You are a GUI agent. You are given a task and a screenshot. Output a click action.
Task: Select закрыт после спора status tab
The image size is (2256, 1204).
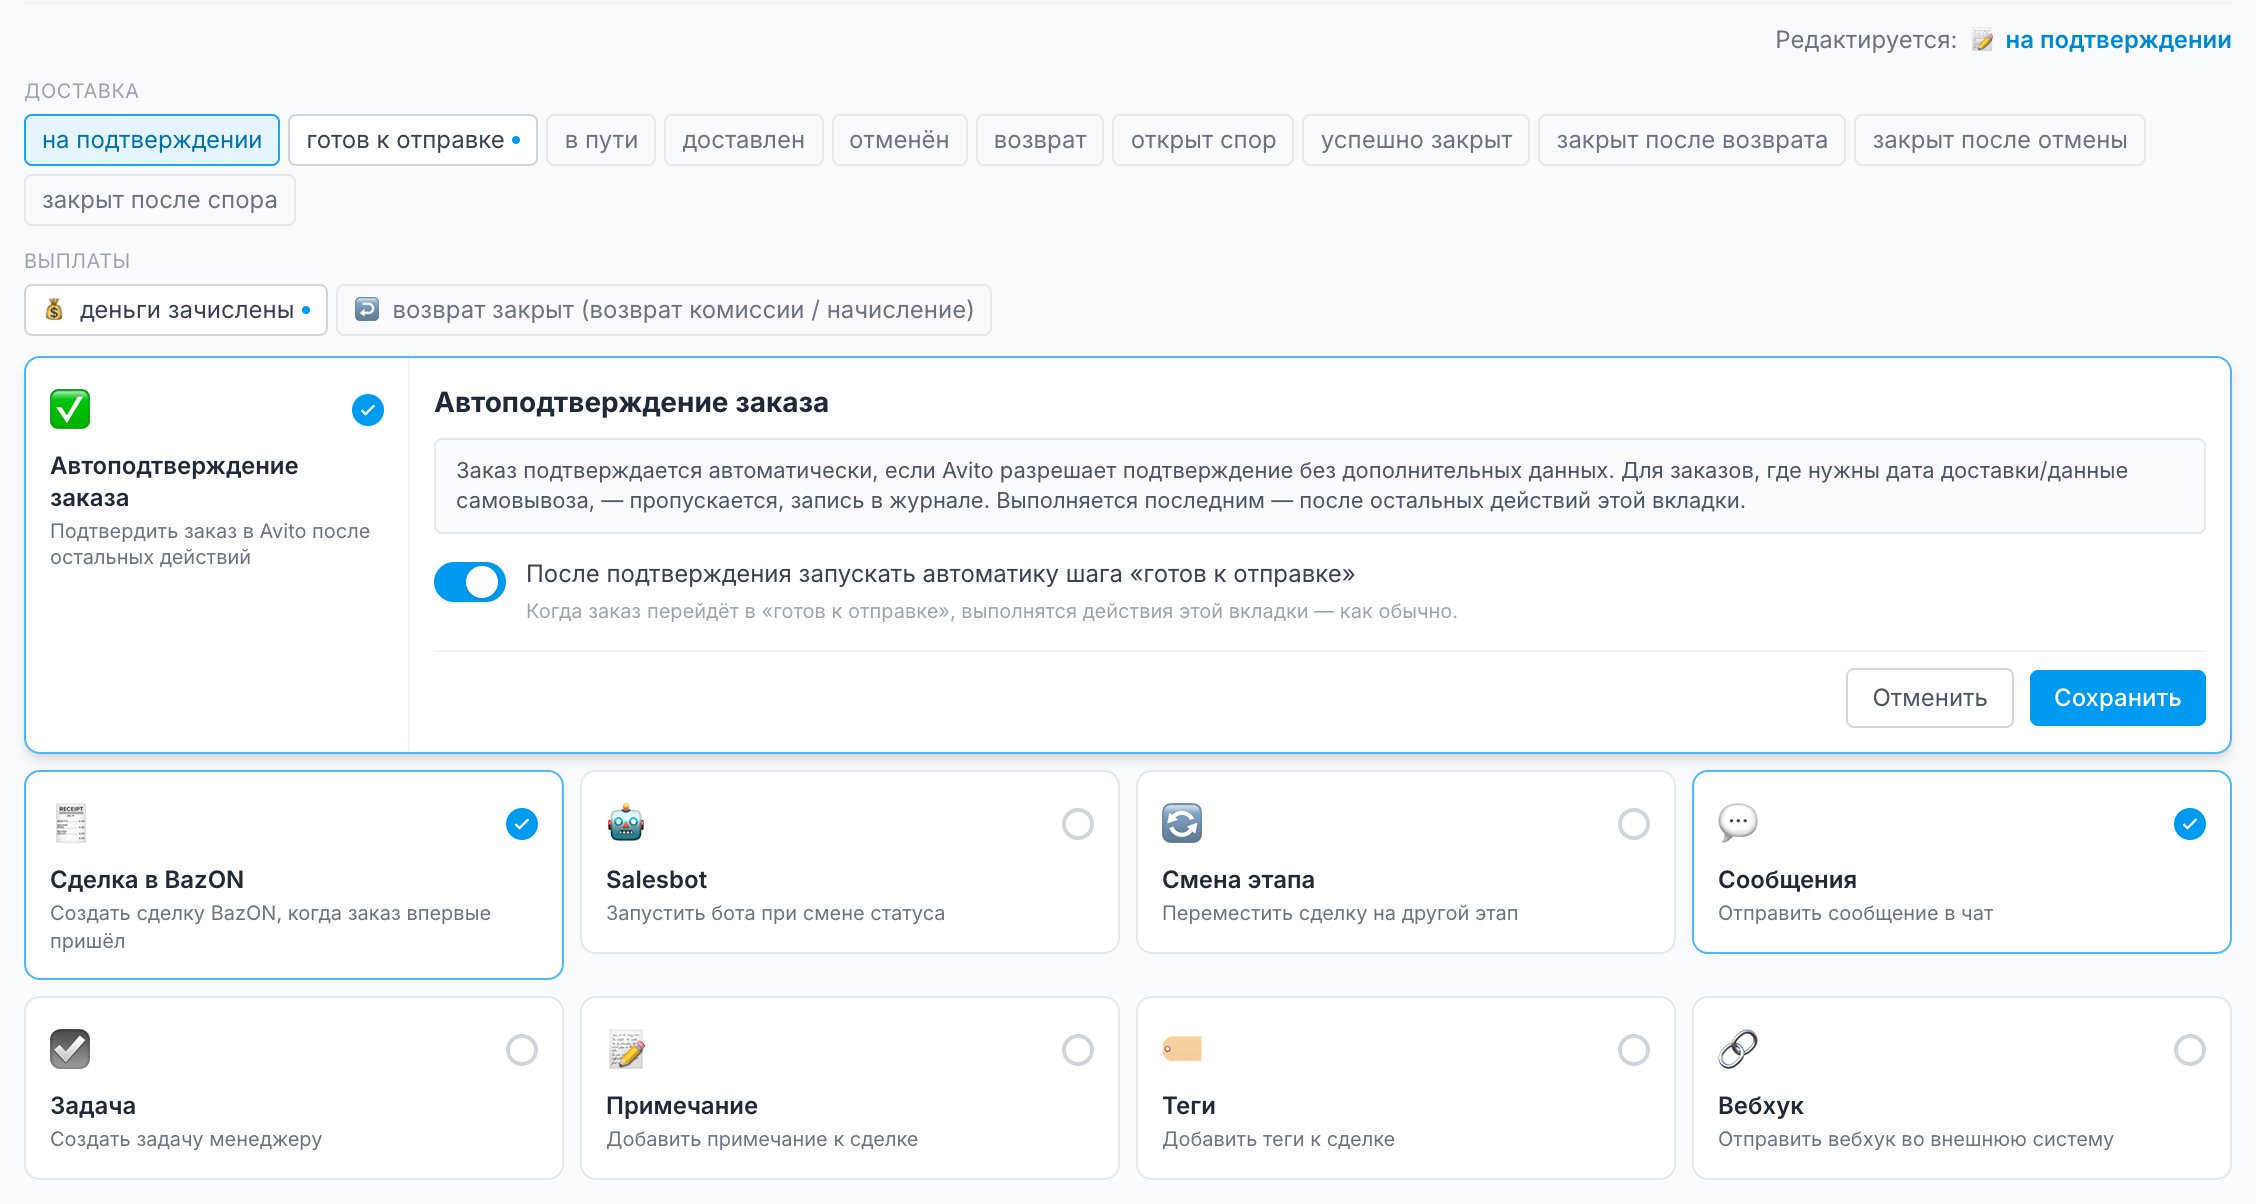point(160,200)
